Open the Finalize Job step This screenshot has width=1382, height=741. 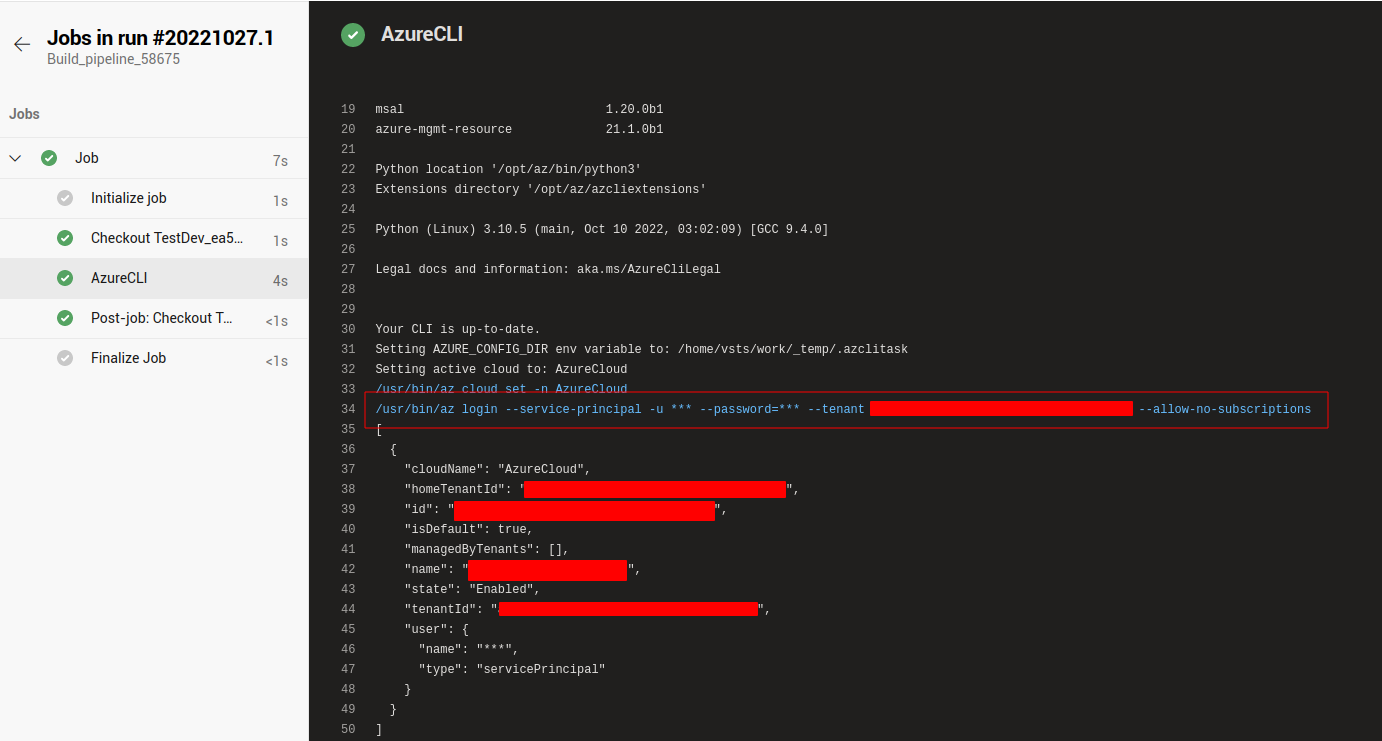coord(154,358)
